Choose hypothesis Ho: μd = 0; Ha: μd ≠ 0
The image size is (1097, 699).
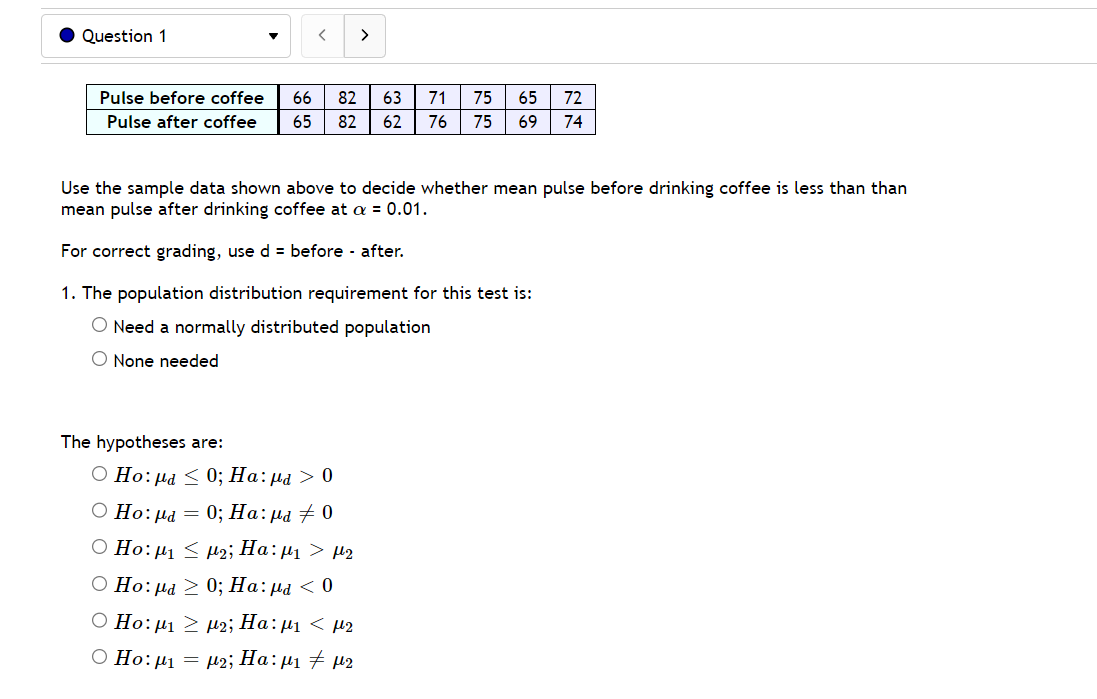pyautogui.click(x=99, y=510)
